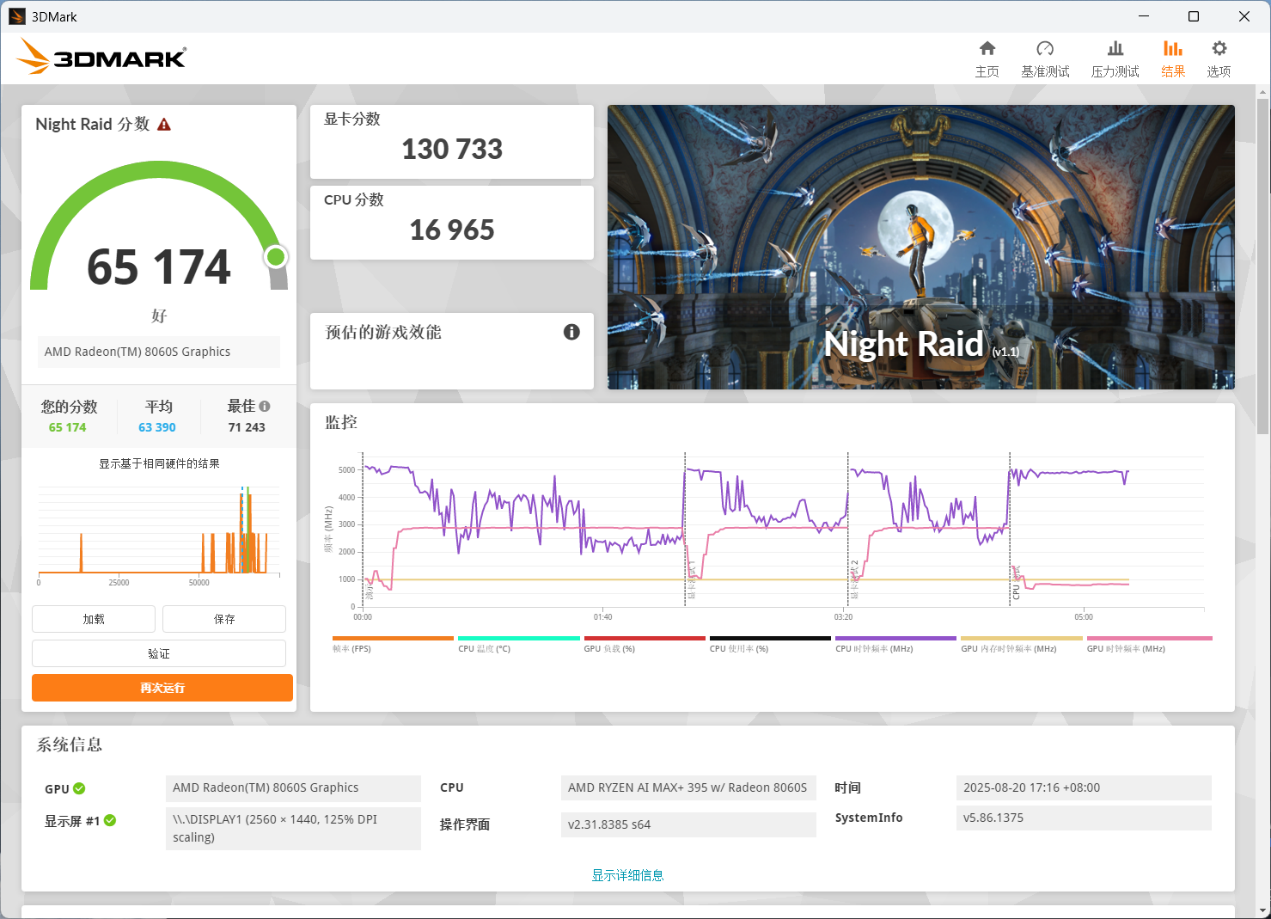Click the green check beside 显示屏 #1

tap(110, 820)
